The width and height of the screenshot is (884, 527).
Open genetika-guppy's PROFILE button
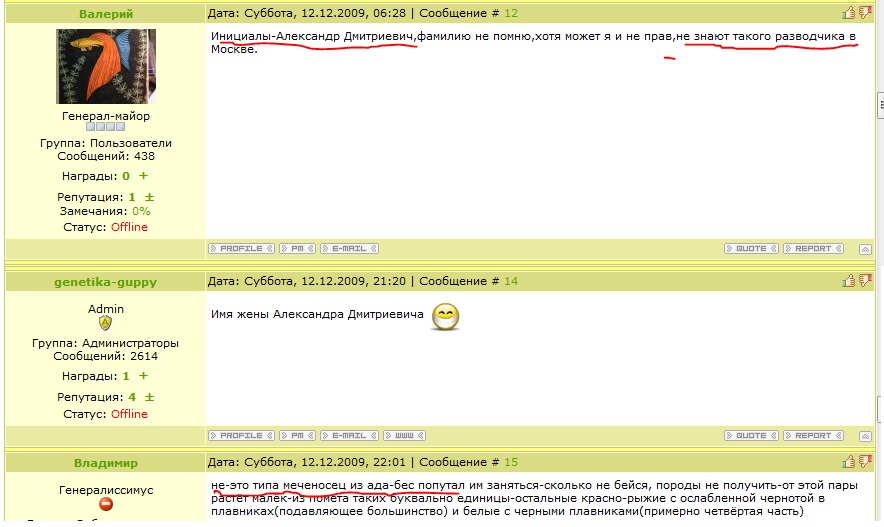point(241,436)
